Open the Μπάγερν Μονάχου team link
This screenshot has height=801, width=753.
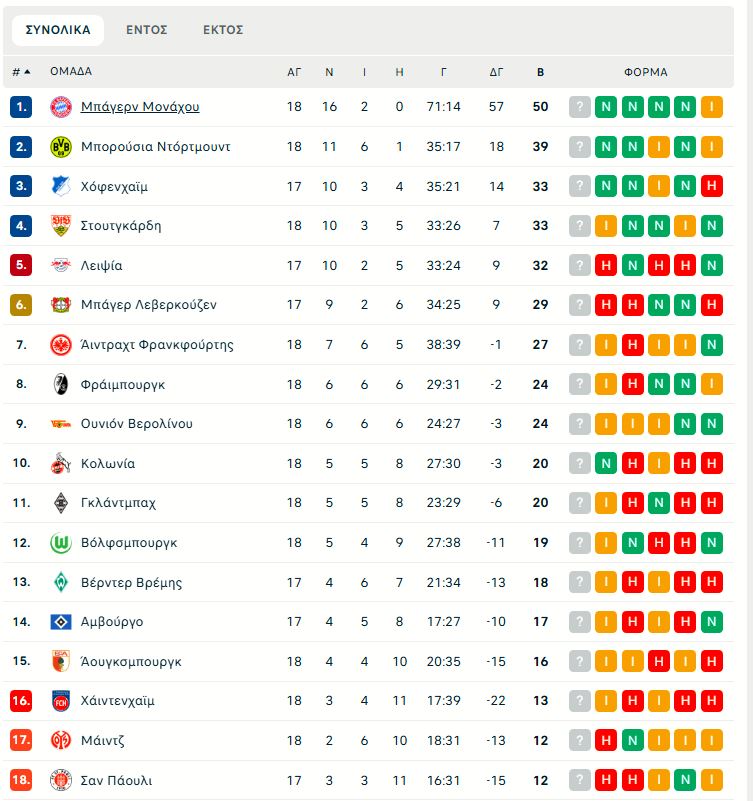pyautogui.click(x=140, y=107)
